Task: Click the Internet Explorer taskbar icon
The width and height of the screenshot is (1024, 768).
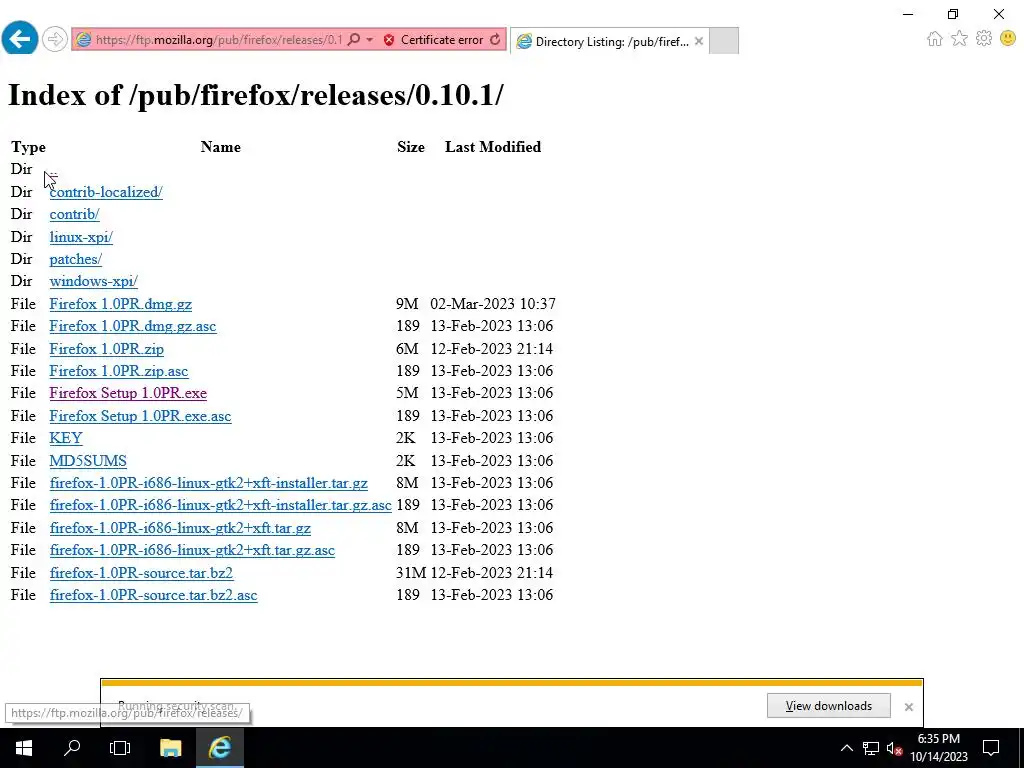Action: [220, 748]
